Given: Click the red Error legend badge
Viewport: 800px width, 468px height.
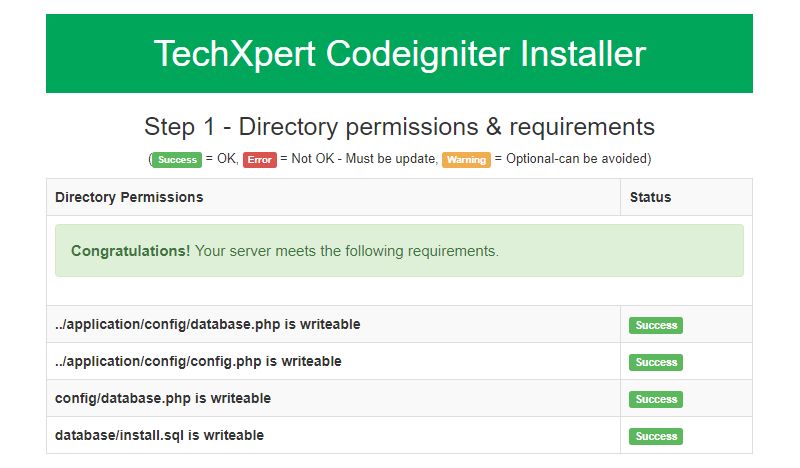Looking at the screenshot, I should point(259,159).
